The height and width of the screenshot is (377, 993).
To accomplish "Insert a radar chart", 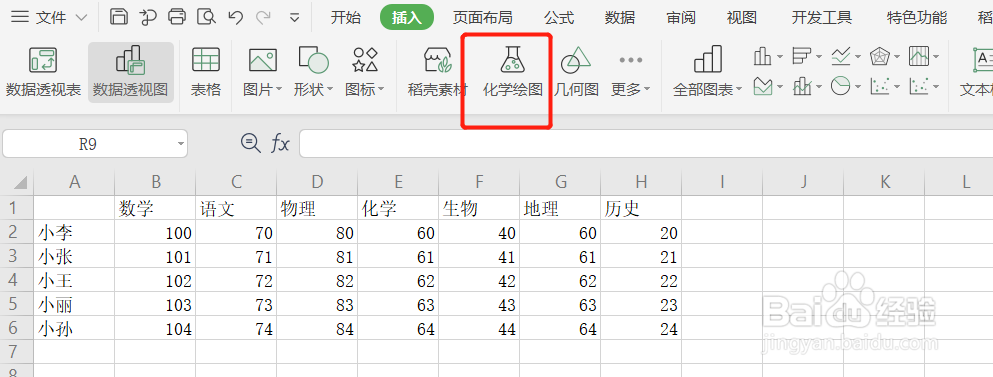I will [879, 57].
